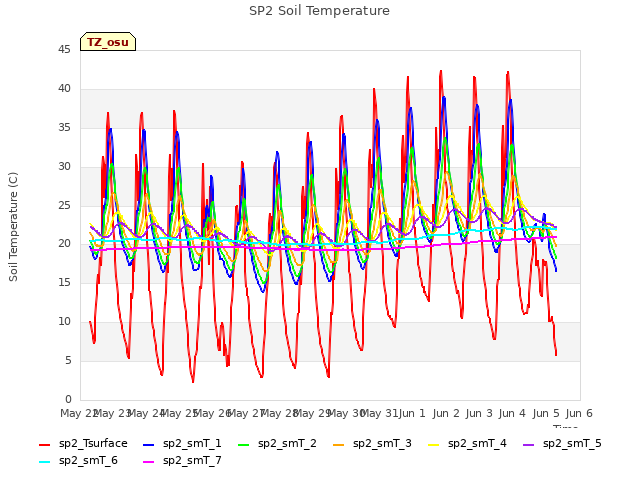The height and width of the screenshot is (480, 640).
Task: Click the magenta sp2_smT_7 legend swatch
Action: pos(149,462)
